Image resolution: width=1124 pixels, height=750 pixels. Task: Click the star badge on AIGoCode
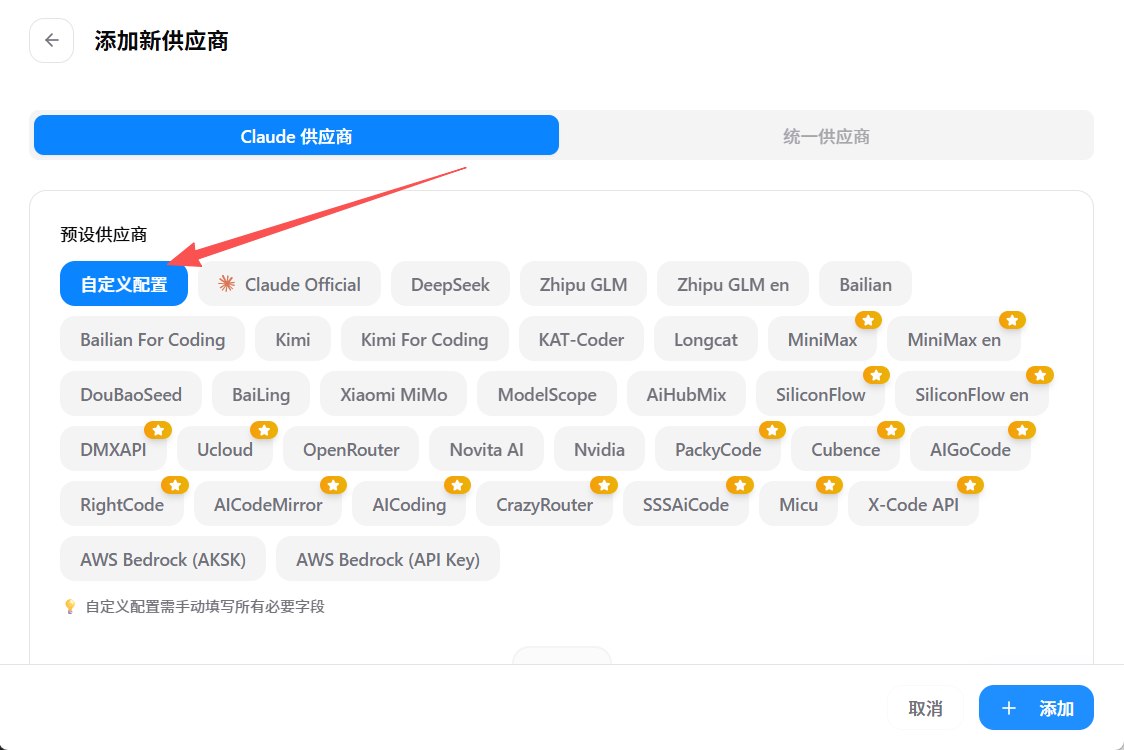(1021, 430)
